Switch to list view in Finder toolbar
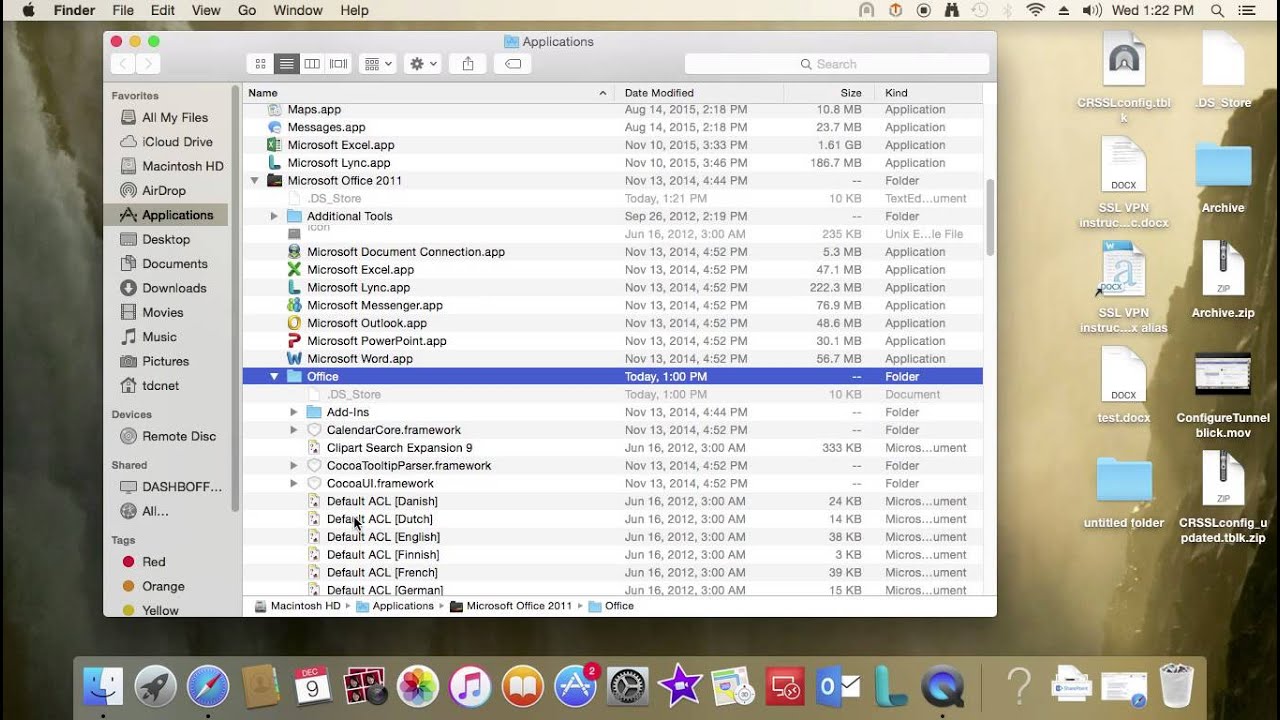The image size is (1280, 720). click(x=286, y=64)
